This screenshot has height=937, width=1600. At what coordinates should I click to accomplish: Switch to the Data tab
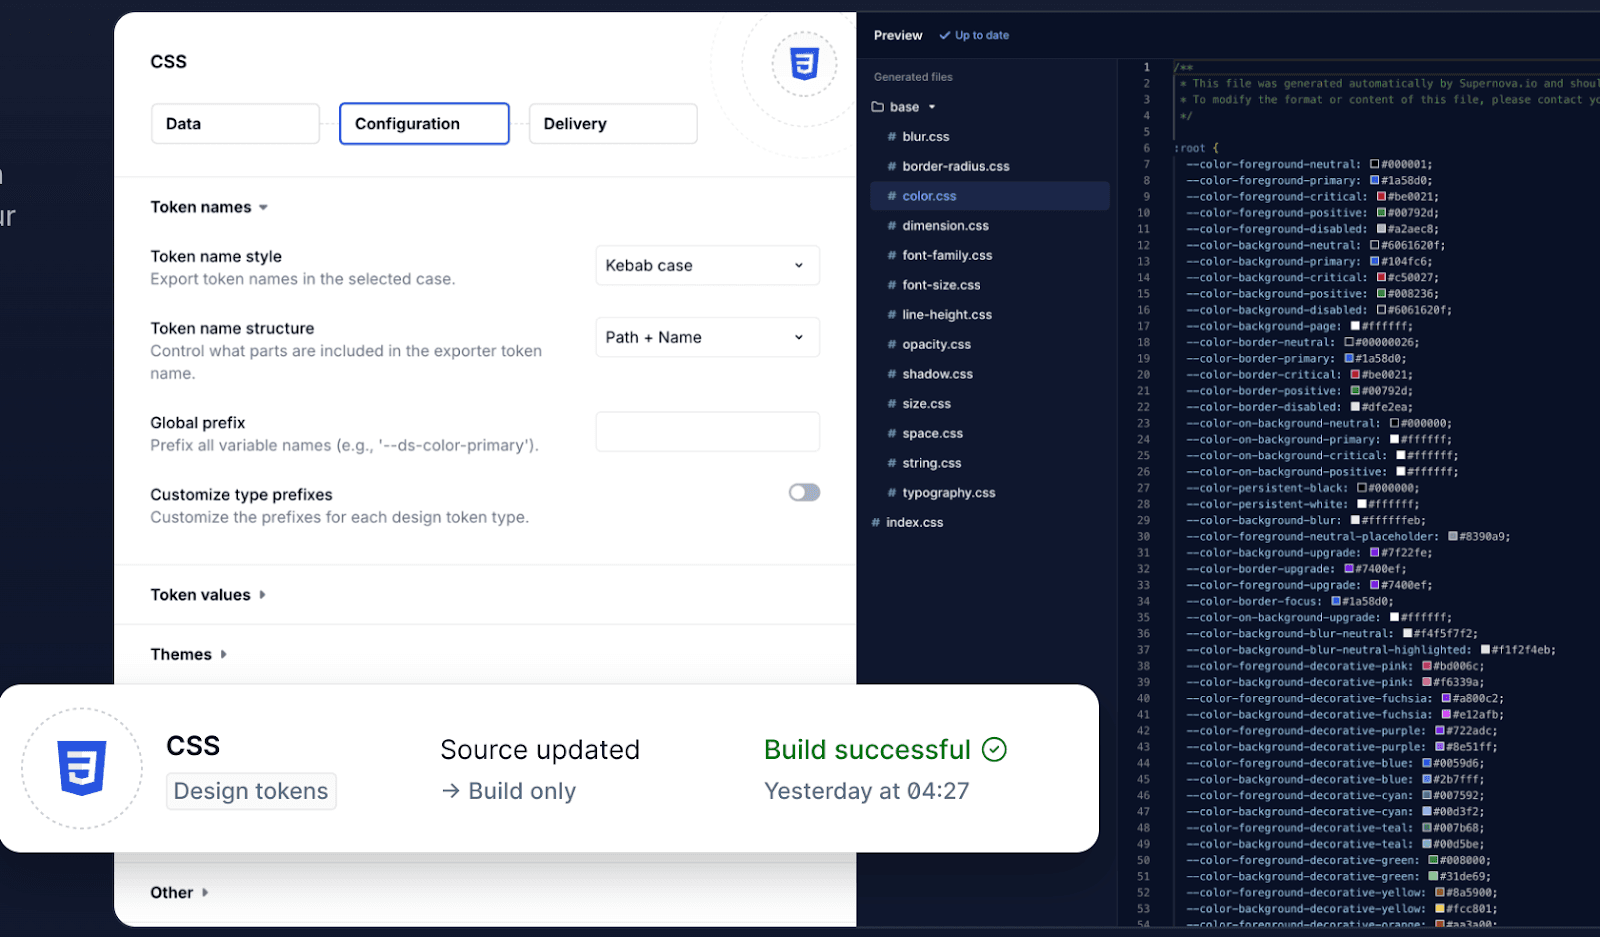tap(235, 124)
